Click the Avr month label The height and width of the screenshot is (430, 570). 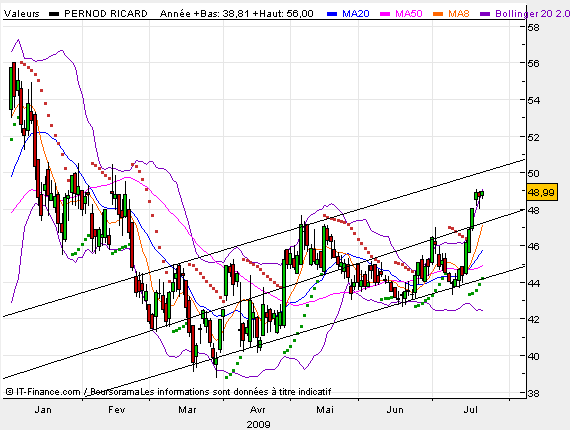click(x=257, y=410)
